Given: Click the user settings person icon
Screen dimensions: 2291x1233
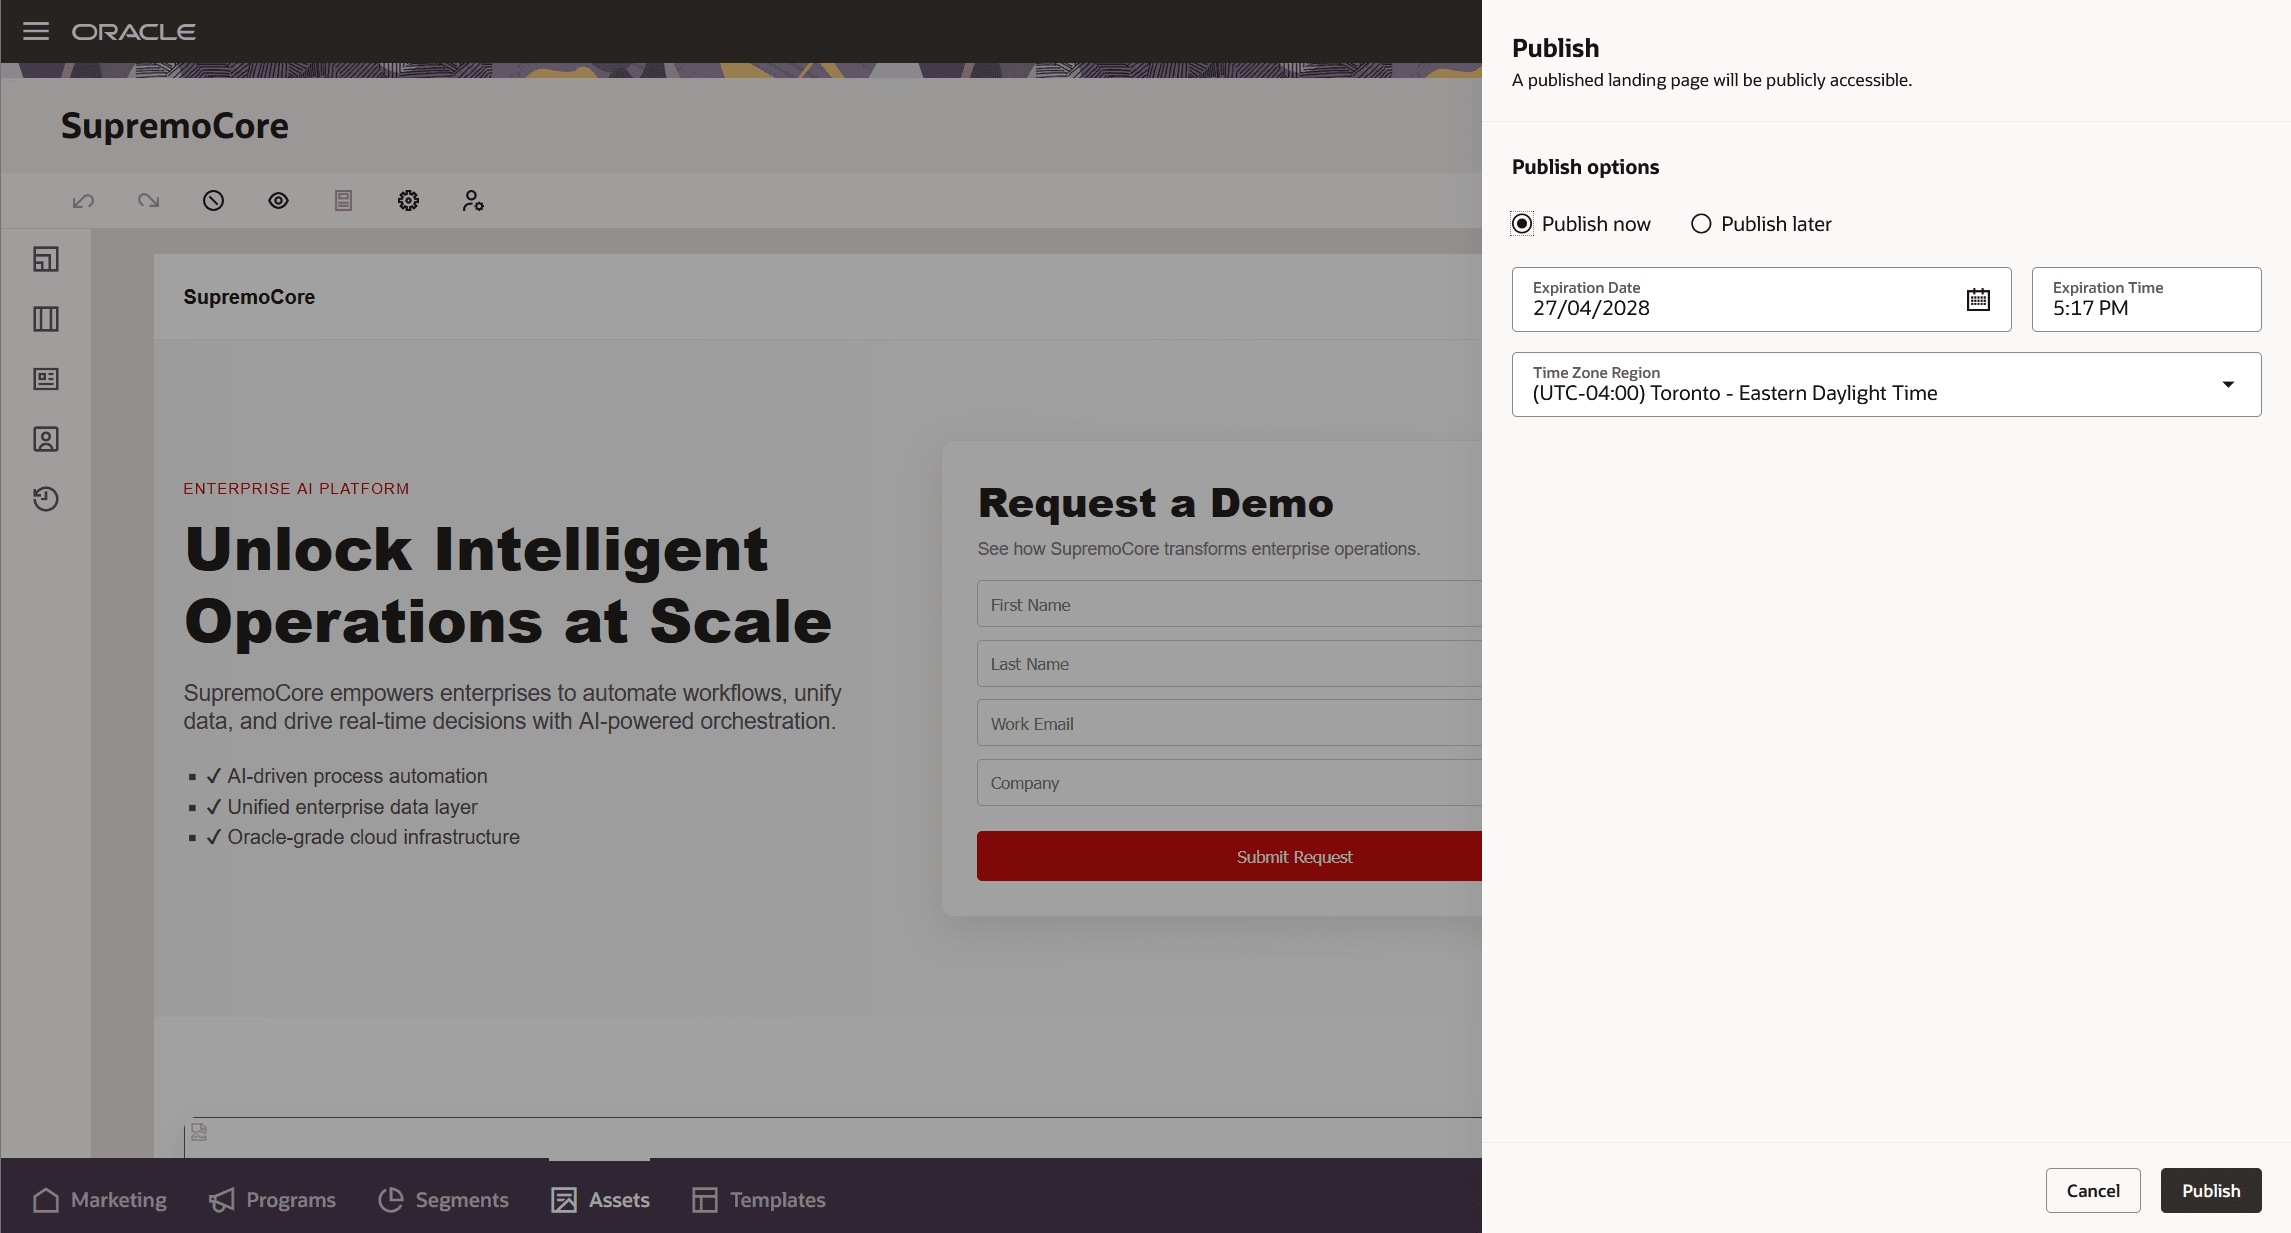Looking at the screenshot, I should (473, 201).
